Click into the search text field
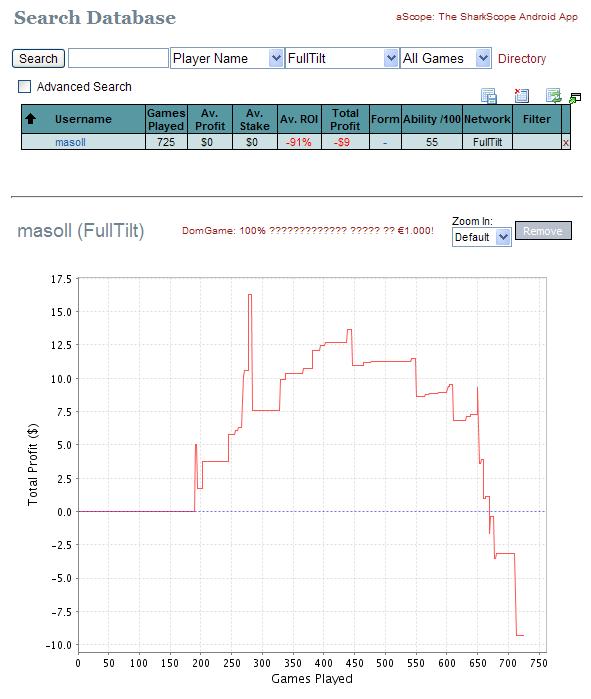 [x=118, y=58]
